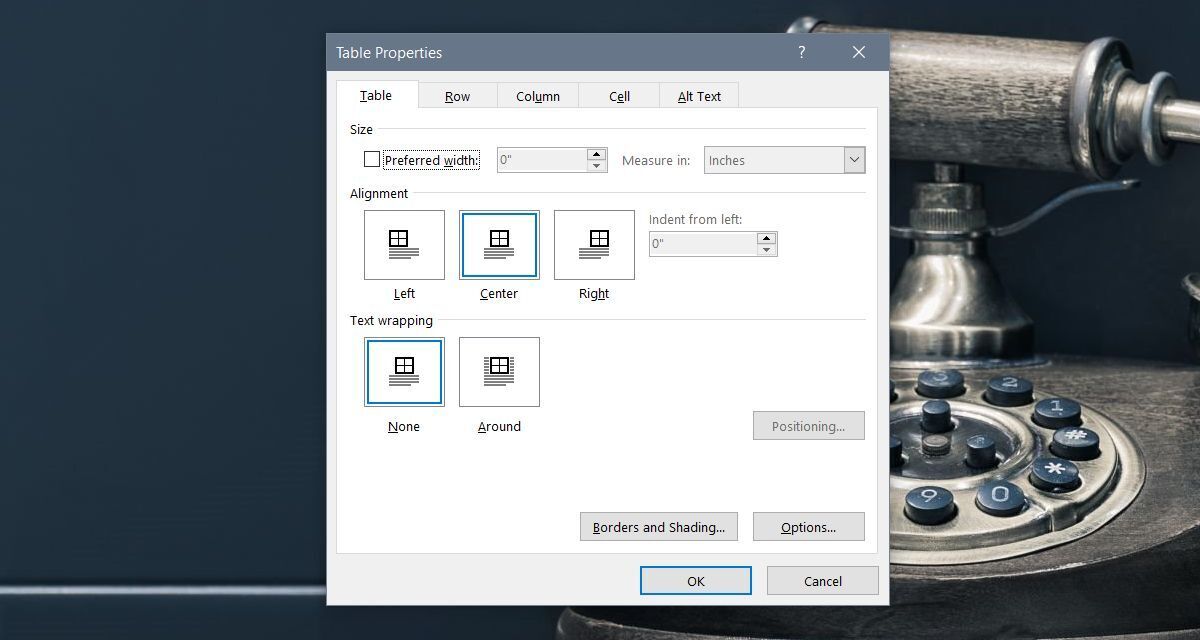Click inside the Preferred width field
The height and width of the screenshot is (640, 1200).
click(x=541, y=160)
